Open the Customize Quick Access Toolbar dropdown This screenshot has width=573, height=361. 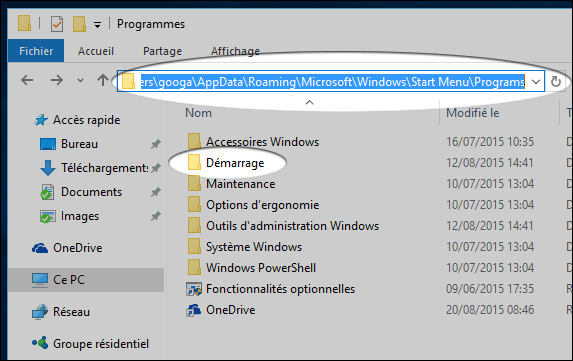tap(97, 25)
